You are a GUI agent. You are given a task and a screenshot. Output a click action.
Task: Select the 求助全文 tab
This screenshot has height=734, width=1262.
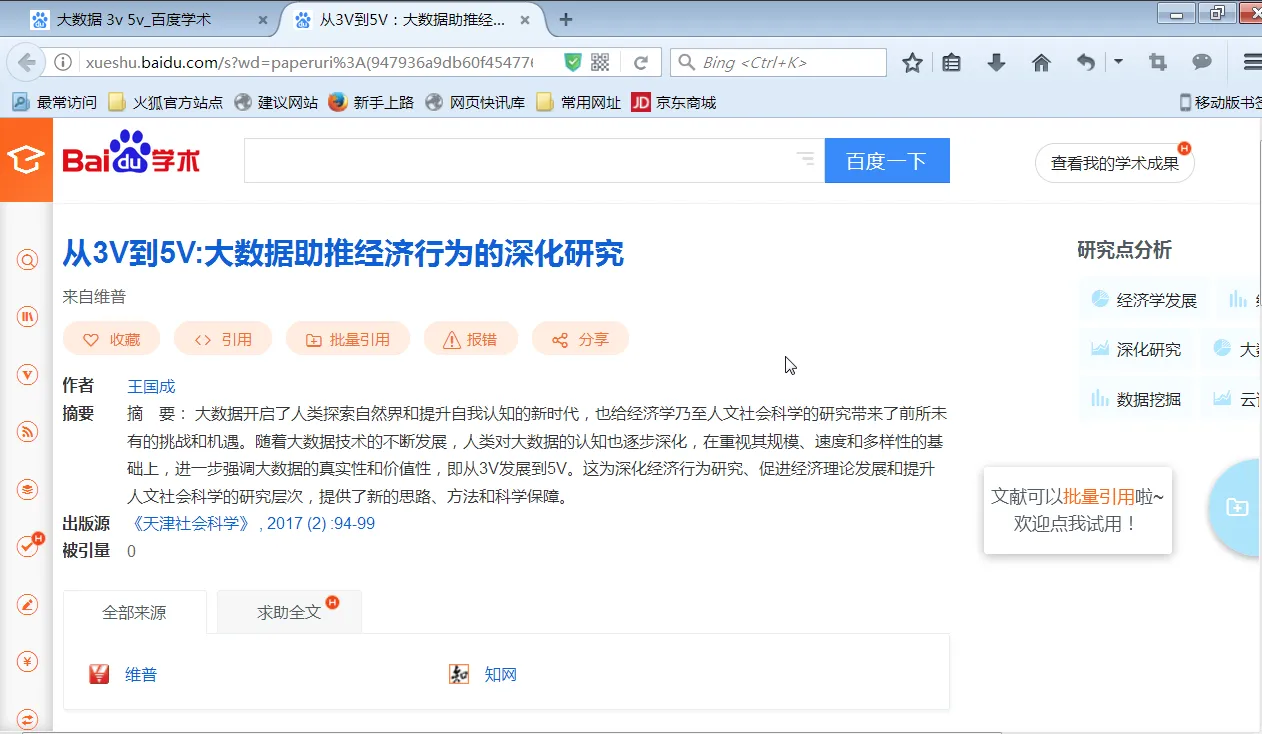point(289,612)
